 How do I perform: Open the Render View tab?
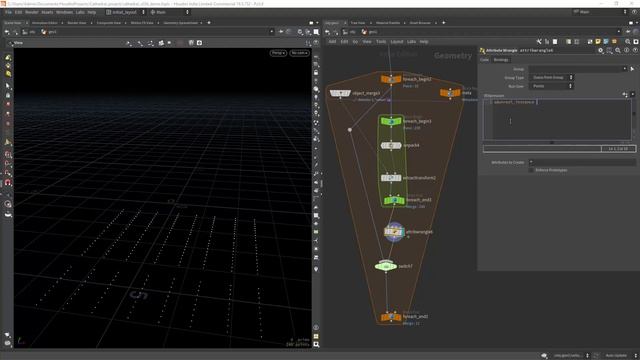pyautogui.click(x=77, y=23)
